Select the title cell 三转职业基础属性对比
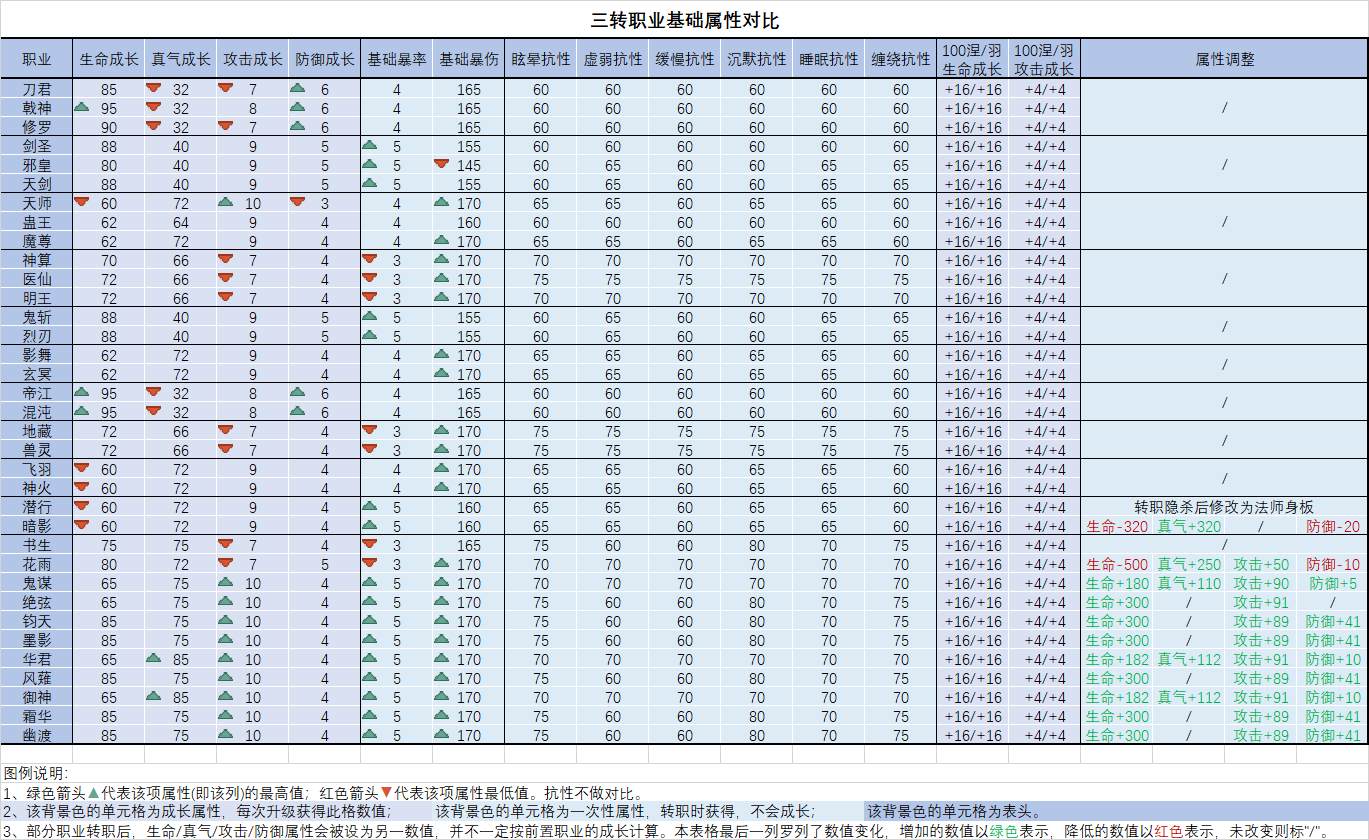 684,19
